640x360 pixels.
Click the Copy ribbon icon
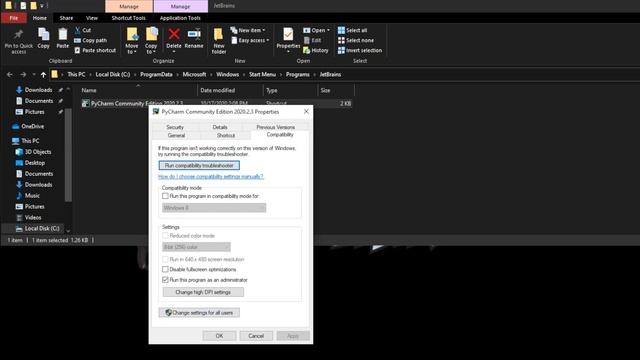coord(44,38)
